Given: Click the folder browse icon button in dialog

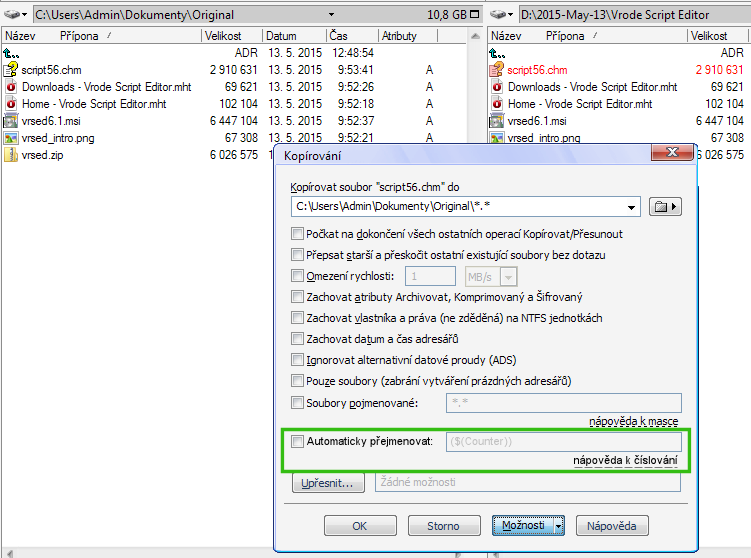Looking at the screenshot, I should click(664, 207).
